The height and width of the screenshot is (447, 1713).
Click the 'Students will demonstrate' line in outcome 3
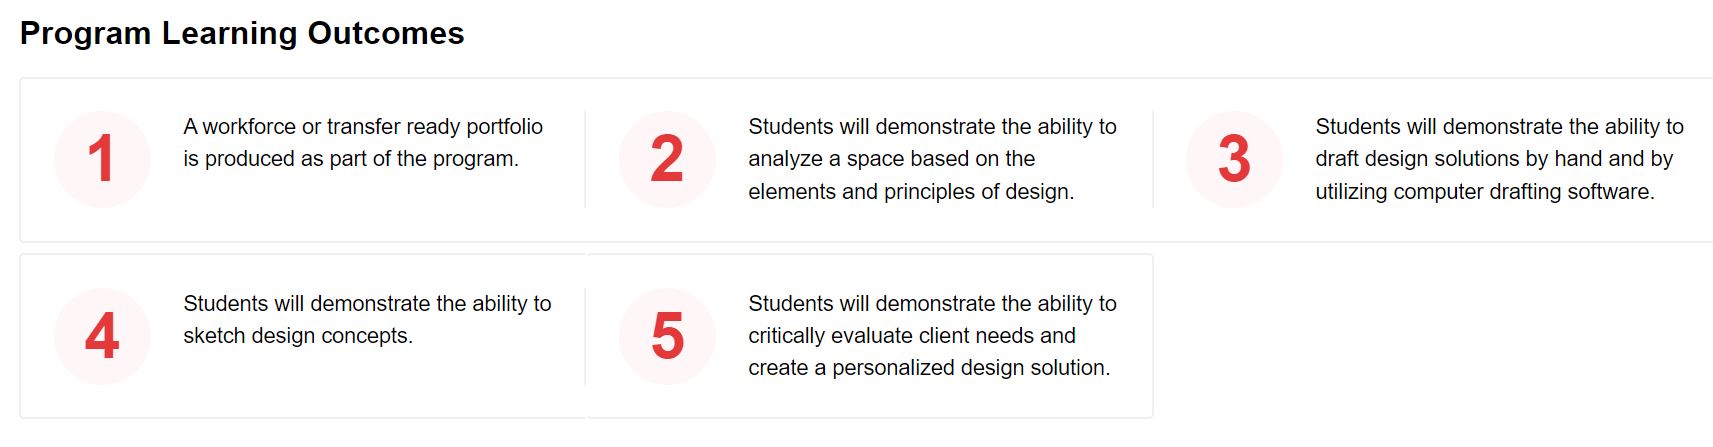point(1499,127)
